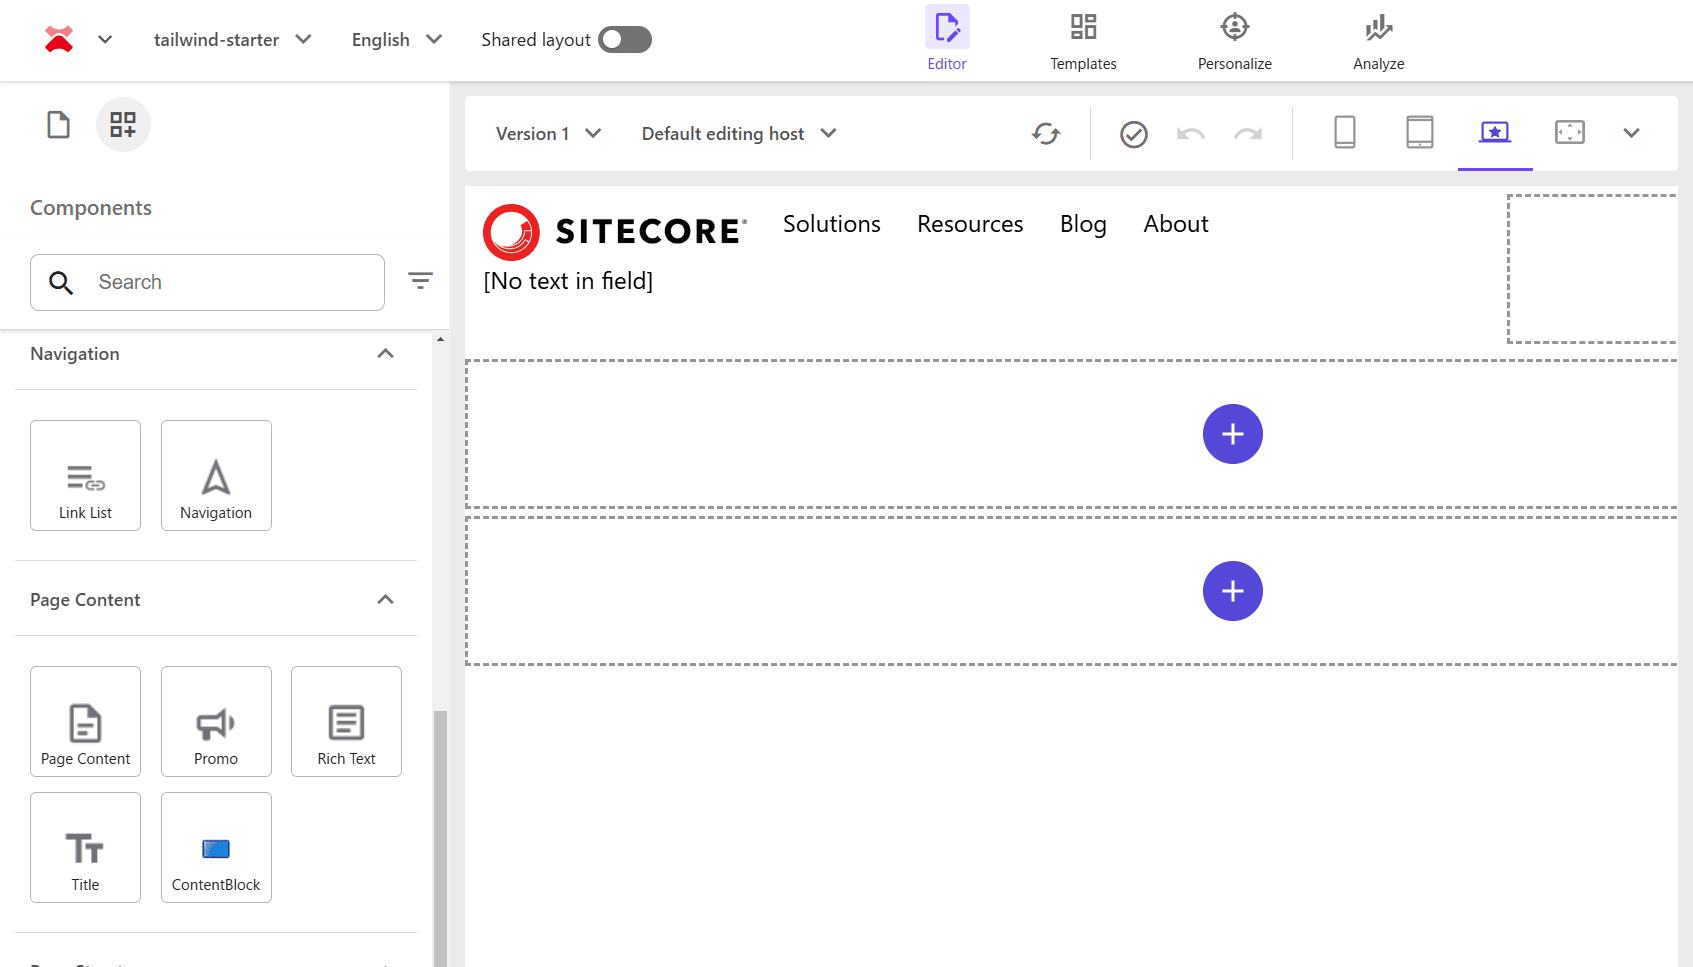Collapse the Navigation components section

(385, 354)
